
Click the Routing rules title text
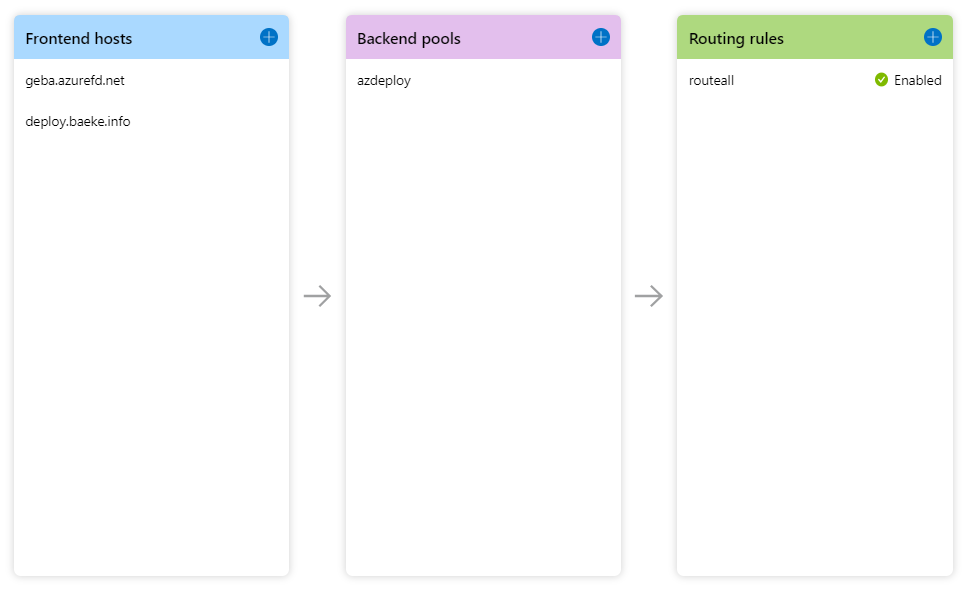pos(737,39)
